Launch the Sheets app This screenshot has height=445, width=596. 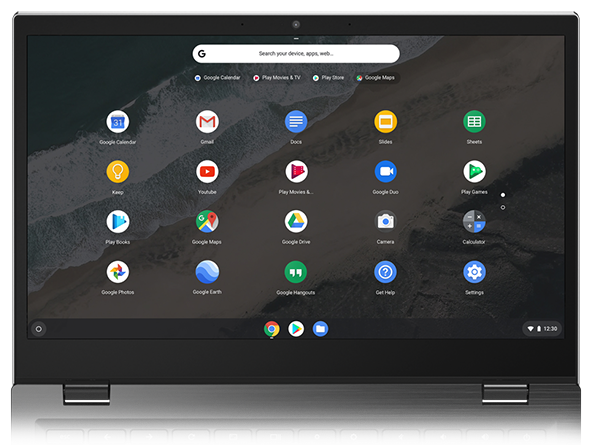tap(474, 122)
